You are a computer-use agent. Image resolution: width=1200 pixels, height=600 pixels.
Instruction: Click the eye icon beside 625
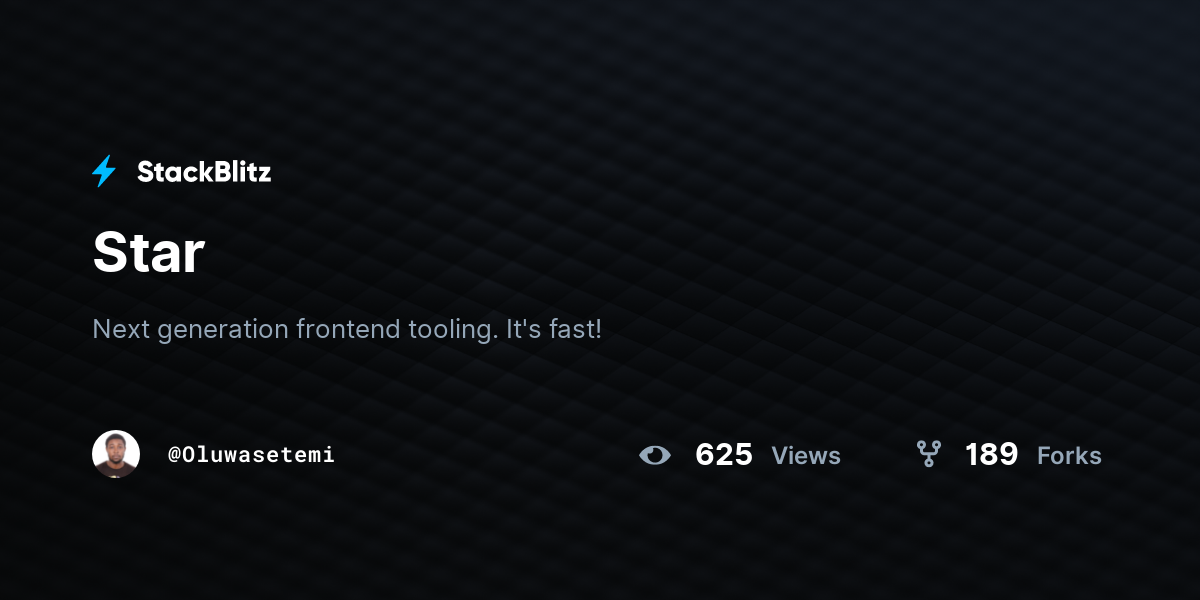pyautogui.click(x=655, y=455)
